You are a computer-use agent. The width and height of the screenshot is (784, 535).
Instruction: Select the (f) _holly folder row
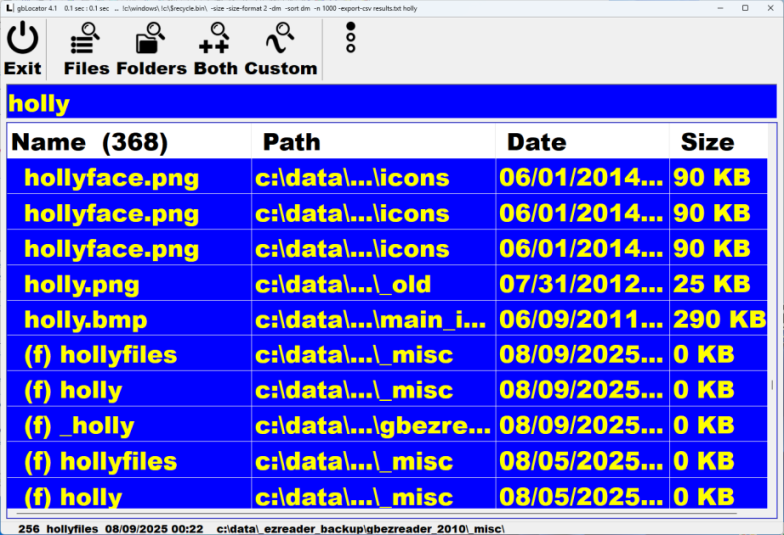(x=78, y=426)
